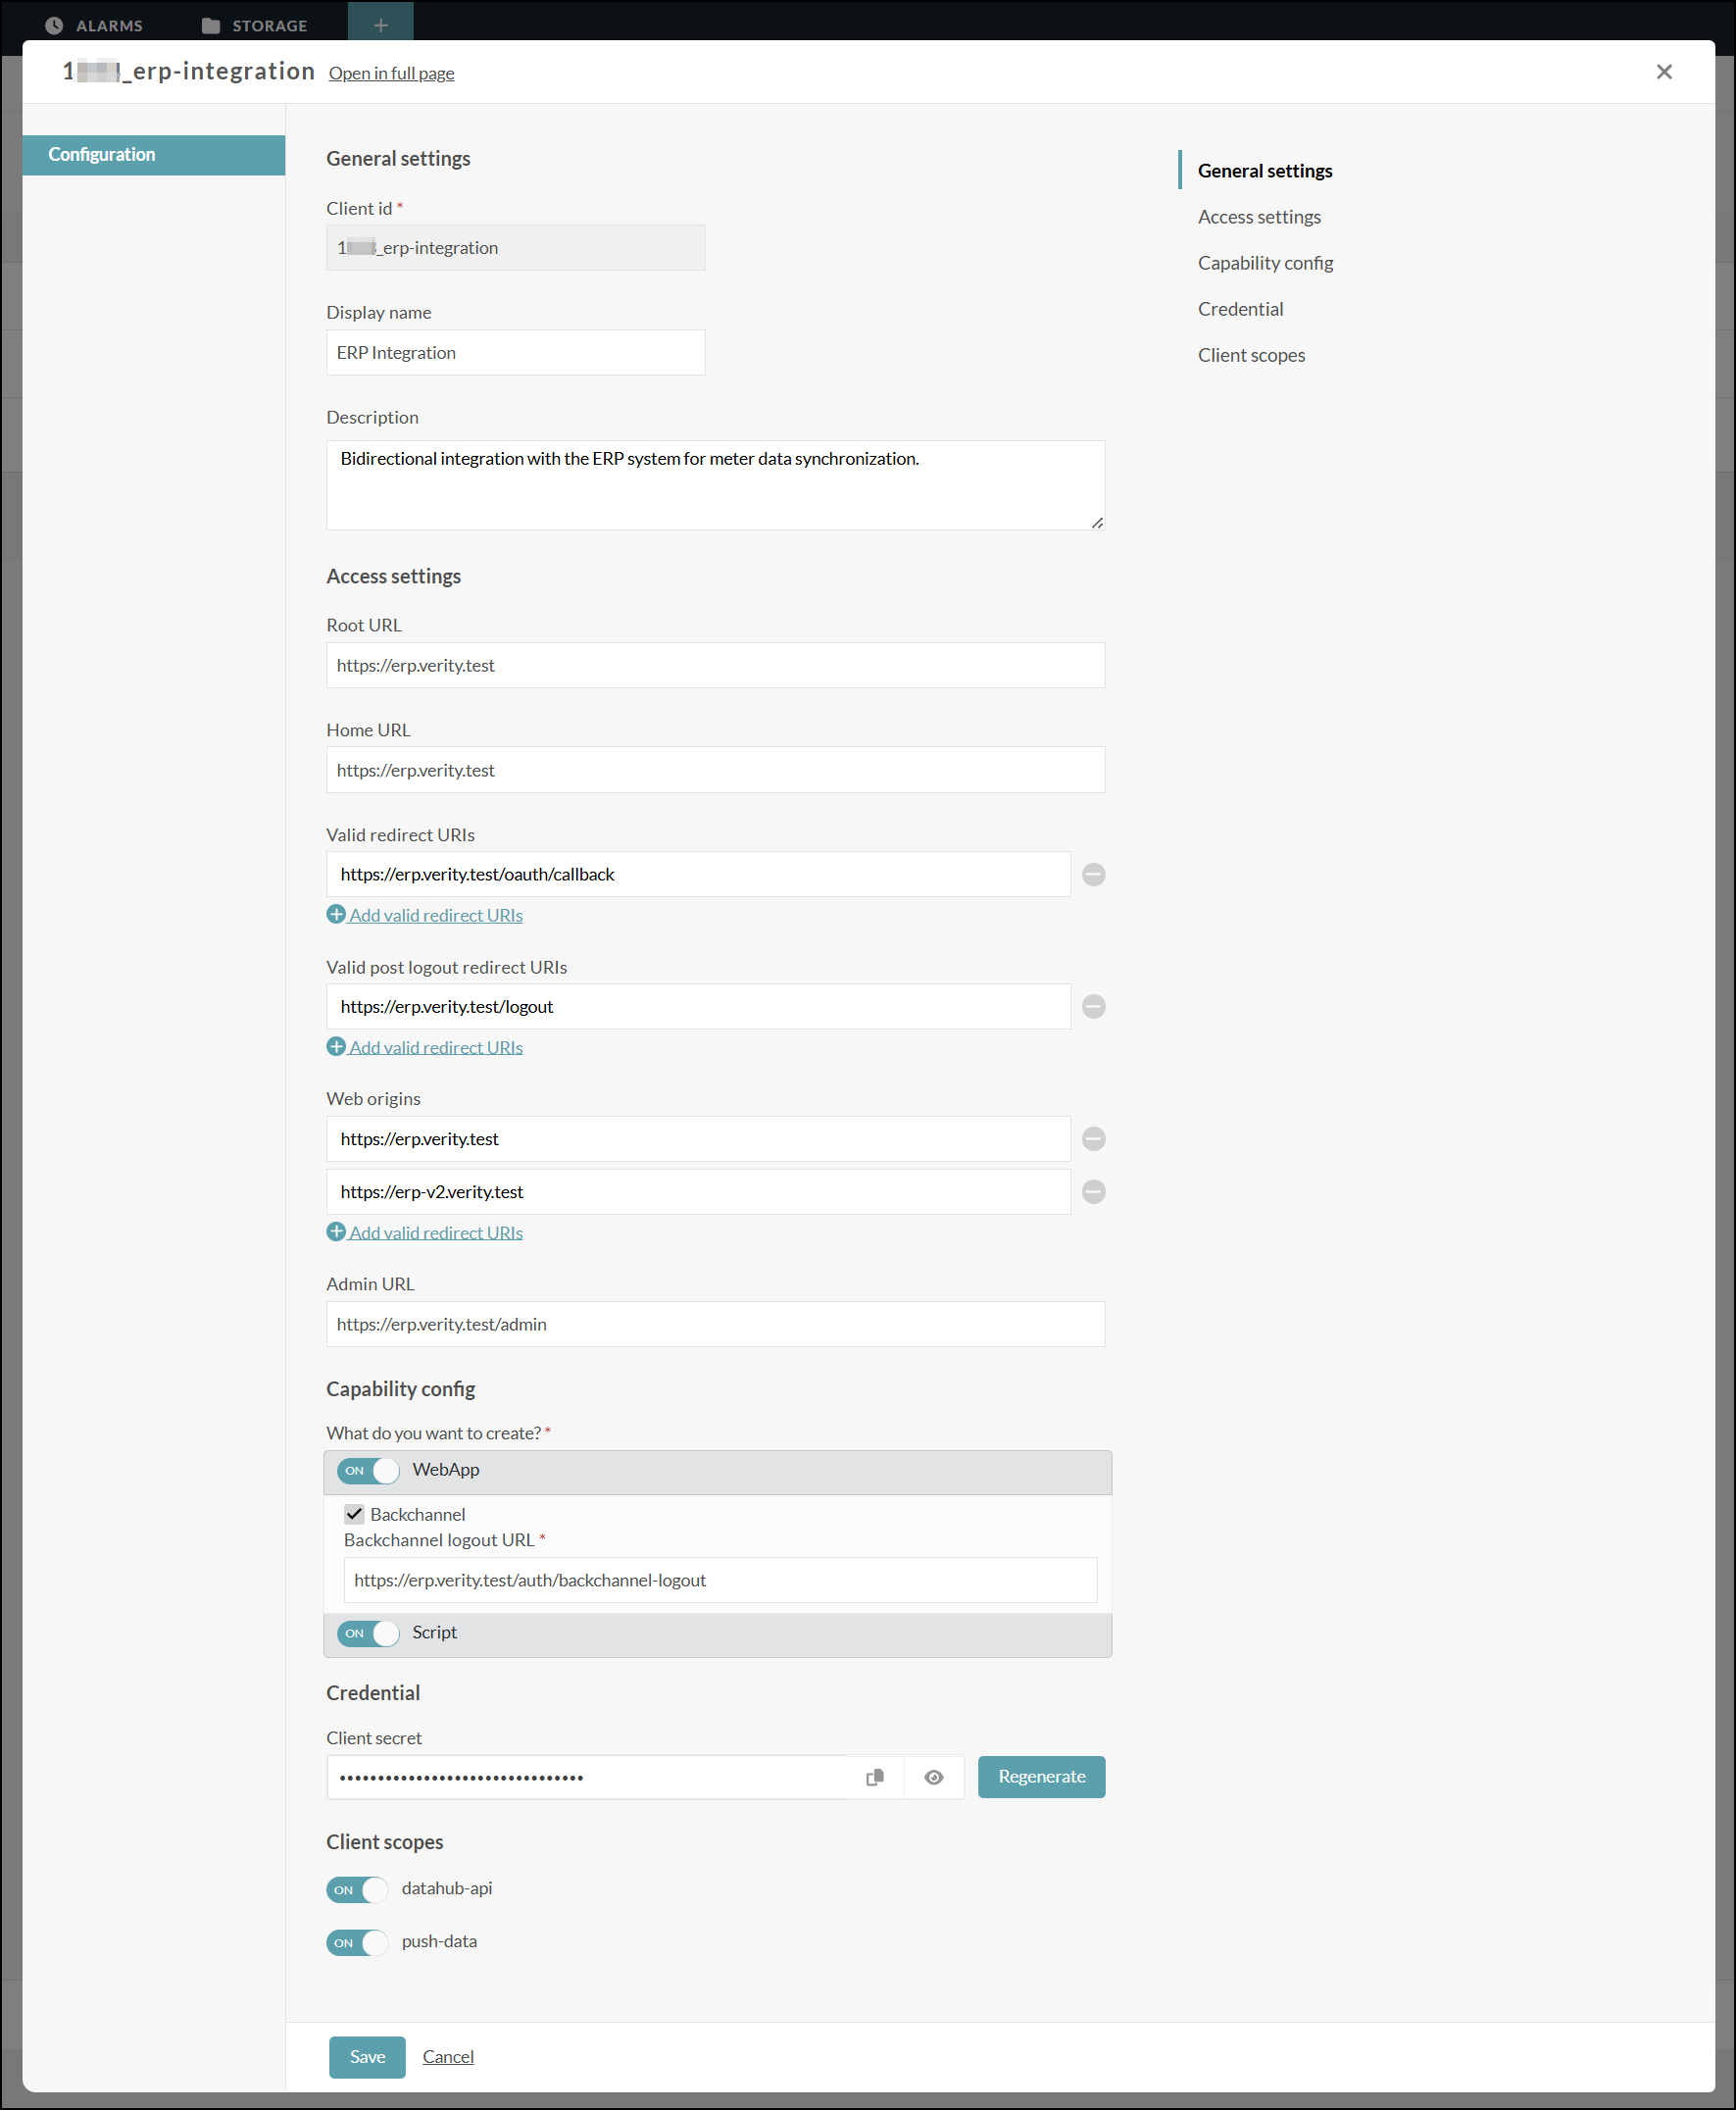Add another valid redirect URI
1736x2110 pixels.
(424, 914)
